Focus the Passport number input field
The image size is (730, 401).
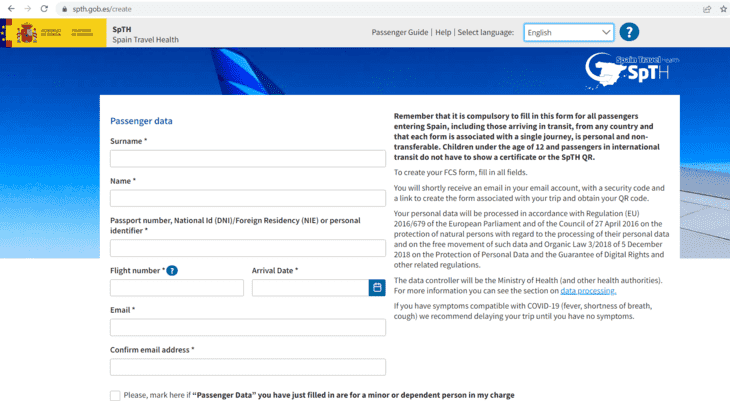point(248,248)
